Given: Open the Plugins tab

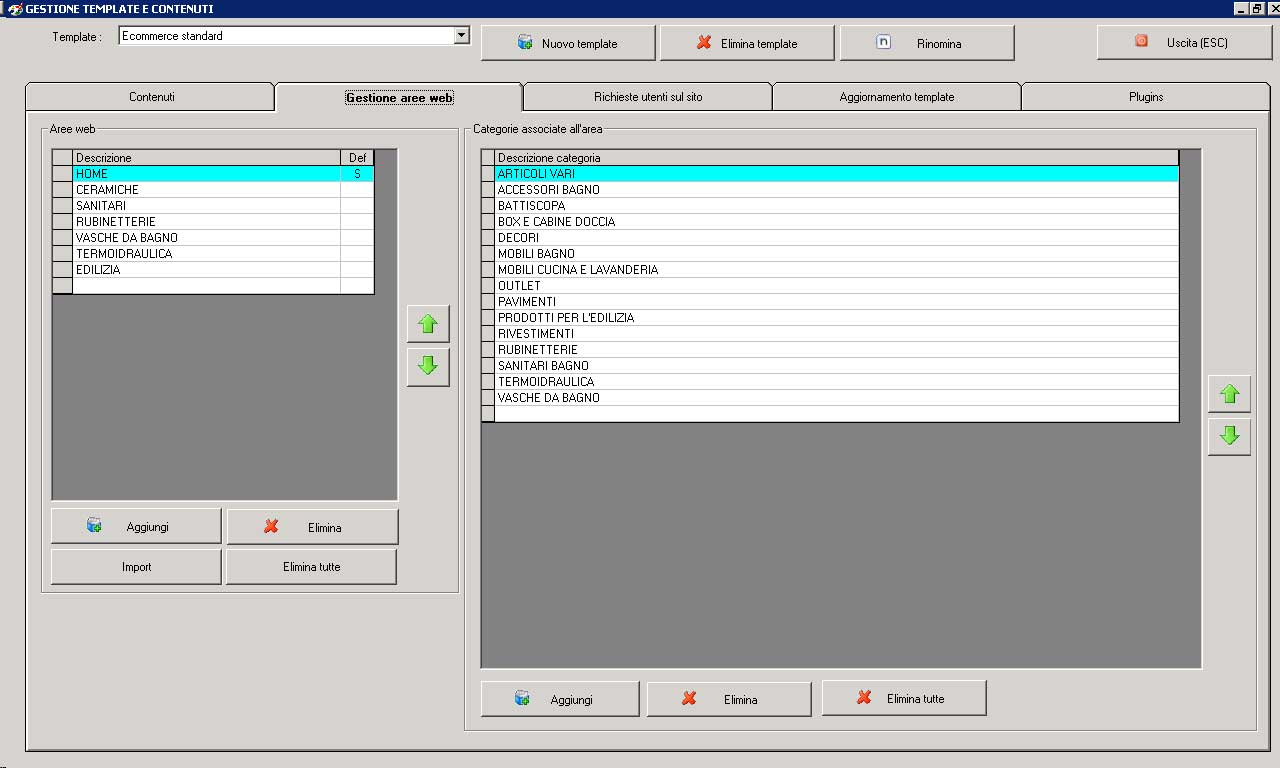Looking at the screenshot, I should pos(1146,97).
